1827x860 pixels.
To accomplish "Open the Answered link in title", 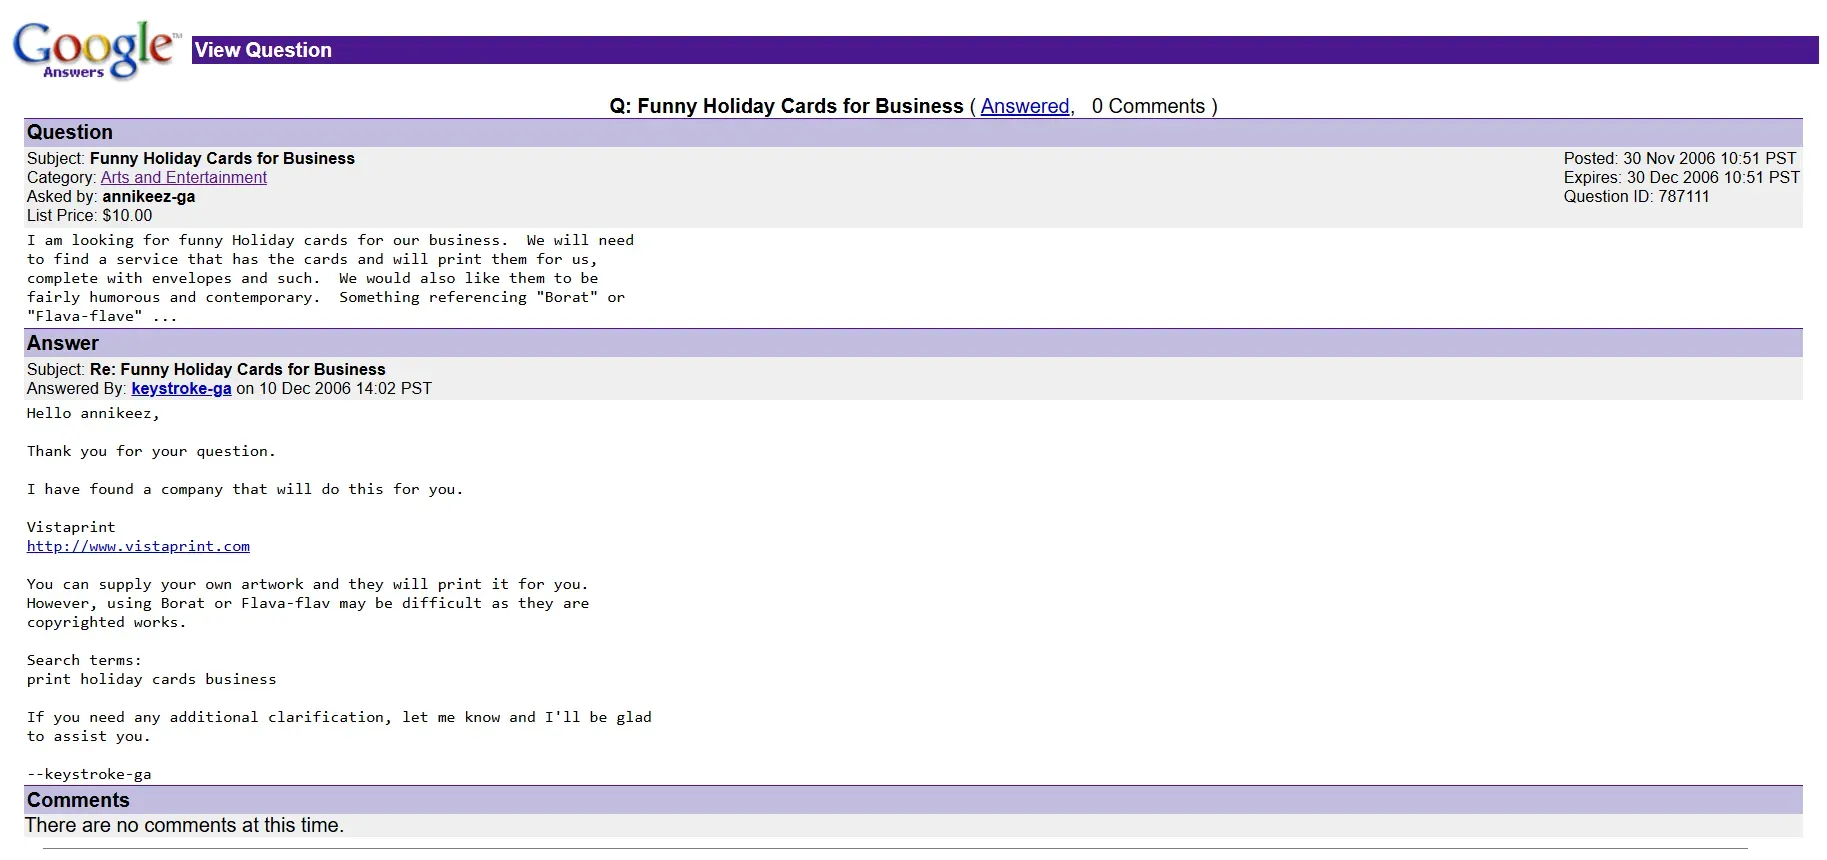I will pos(1025,106).
